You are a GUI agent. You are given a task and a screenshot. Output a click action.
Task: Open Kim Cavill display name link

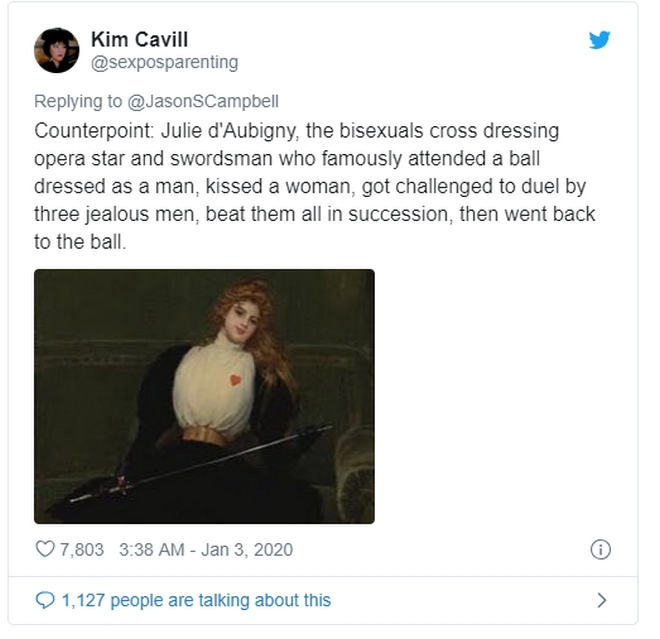(x=139, y=40)
